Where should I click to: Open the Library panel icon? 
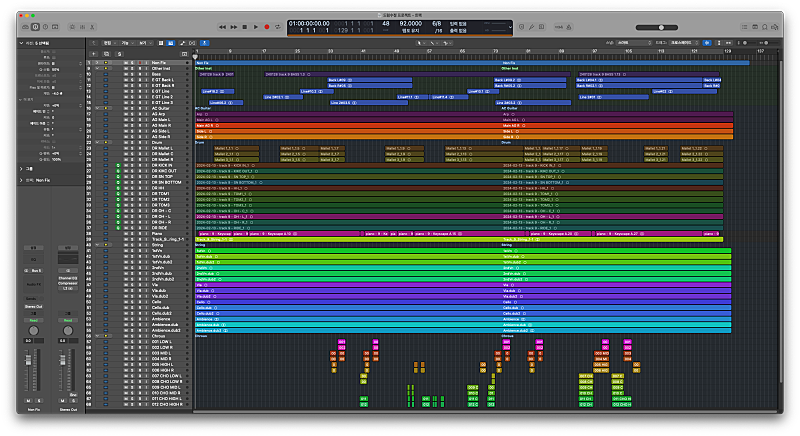click(x=23, y=27)
